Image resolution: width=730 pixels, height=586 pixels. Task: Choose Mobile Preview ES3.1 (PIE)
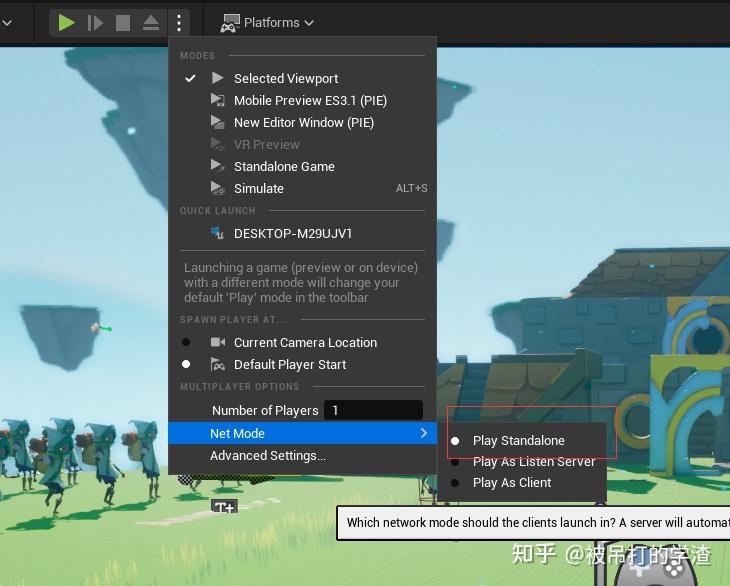tap(303, 101)
